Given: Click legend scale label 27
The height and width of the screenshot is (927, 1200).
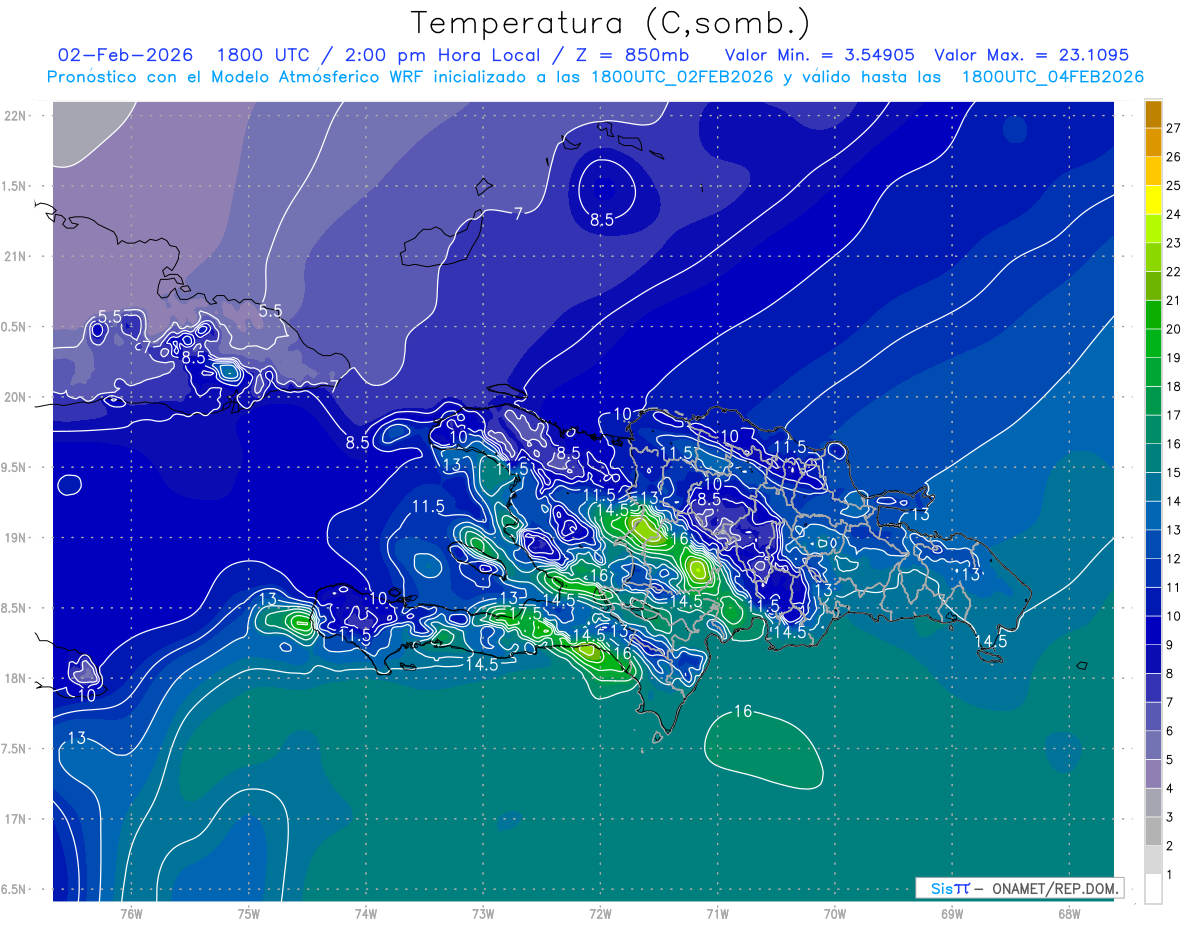Looking at the screenshot, I should click(x=1173, y=129).
